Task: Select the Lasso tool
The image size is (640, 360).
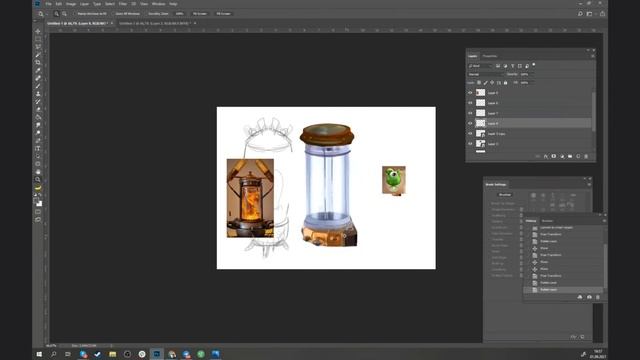Action: click(38, 47)
